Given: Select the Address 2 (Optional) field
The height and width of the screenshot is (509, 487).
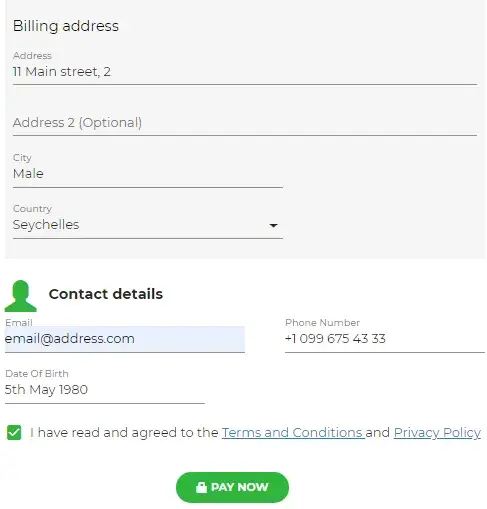Looking at the screenshot, I should [x=245, y=123].
